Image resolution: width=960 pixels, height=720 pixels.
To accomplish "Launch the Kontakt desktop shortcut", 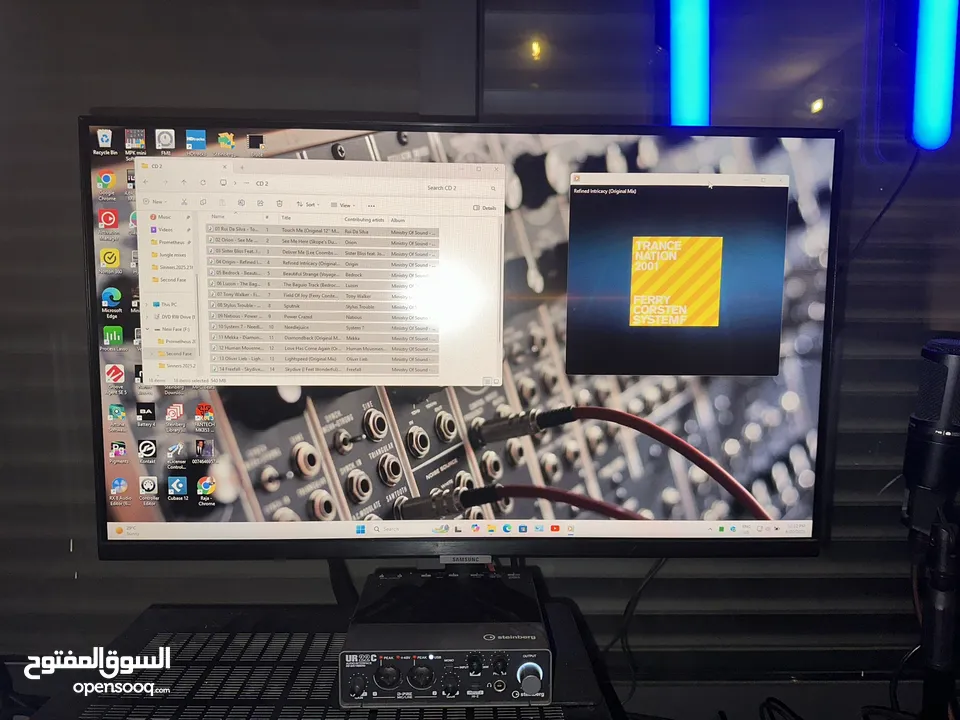I will pos(147,451).
